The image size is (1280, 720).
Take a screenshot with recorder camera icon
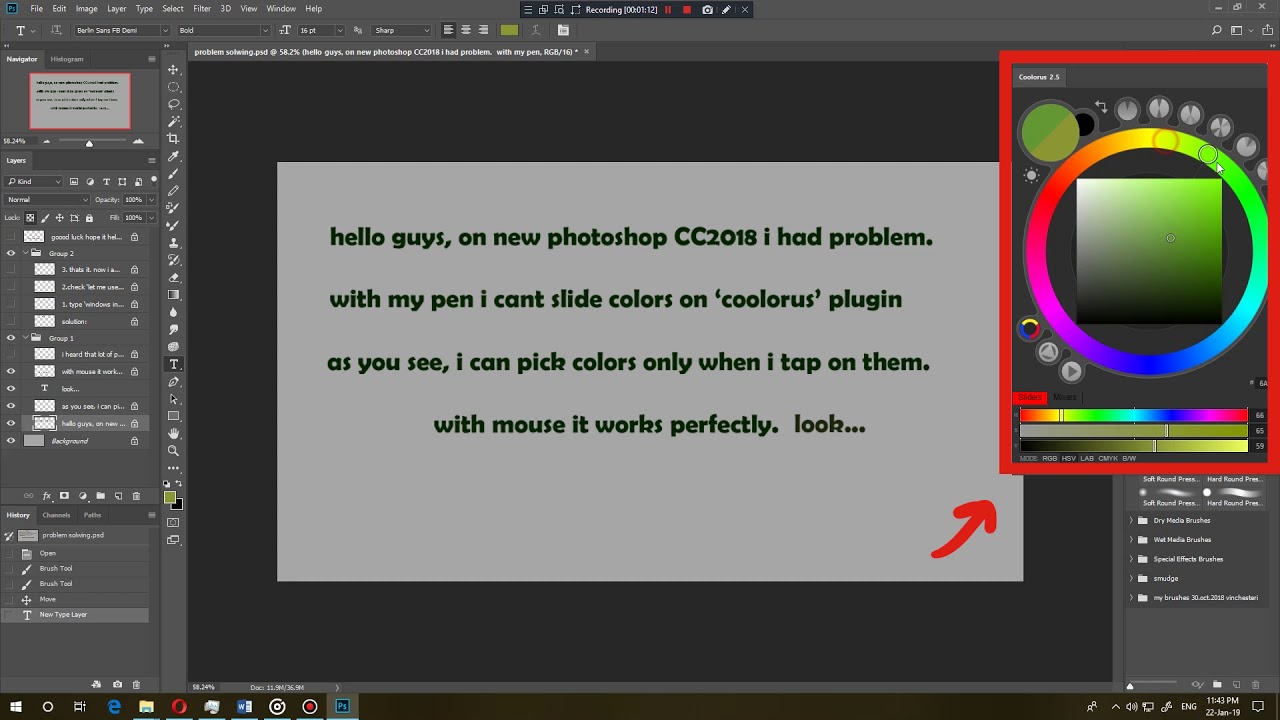pyautogui.click(x=707, y=10)
